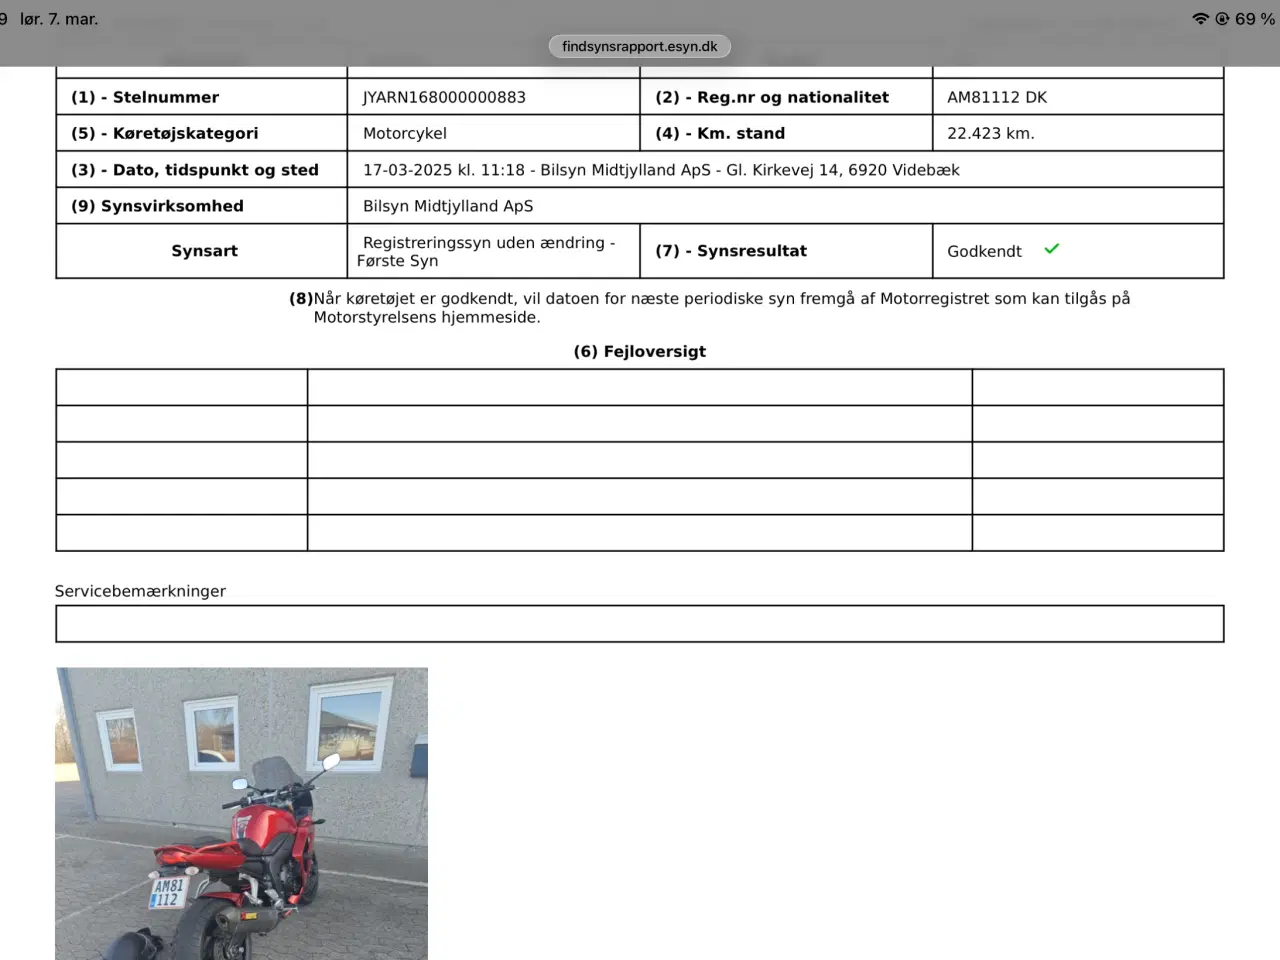Click Bilsyn Midtjylland ApS in Synsvirksomhed row
This screenshot has width=1280, height=960.
pos(448,206)
